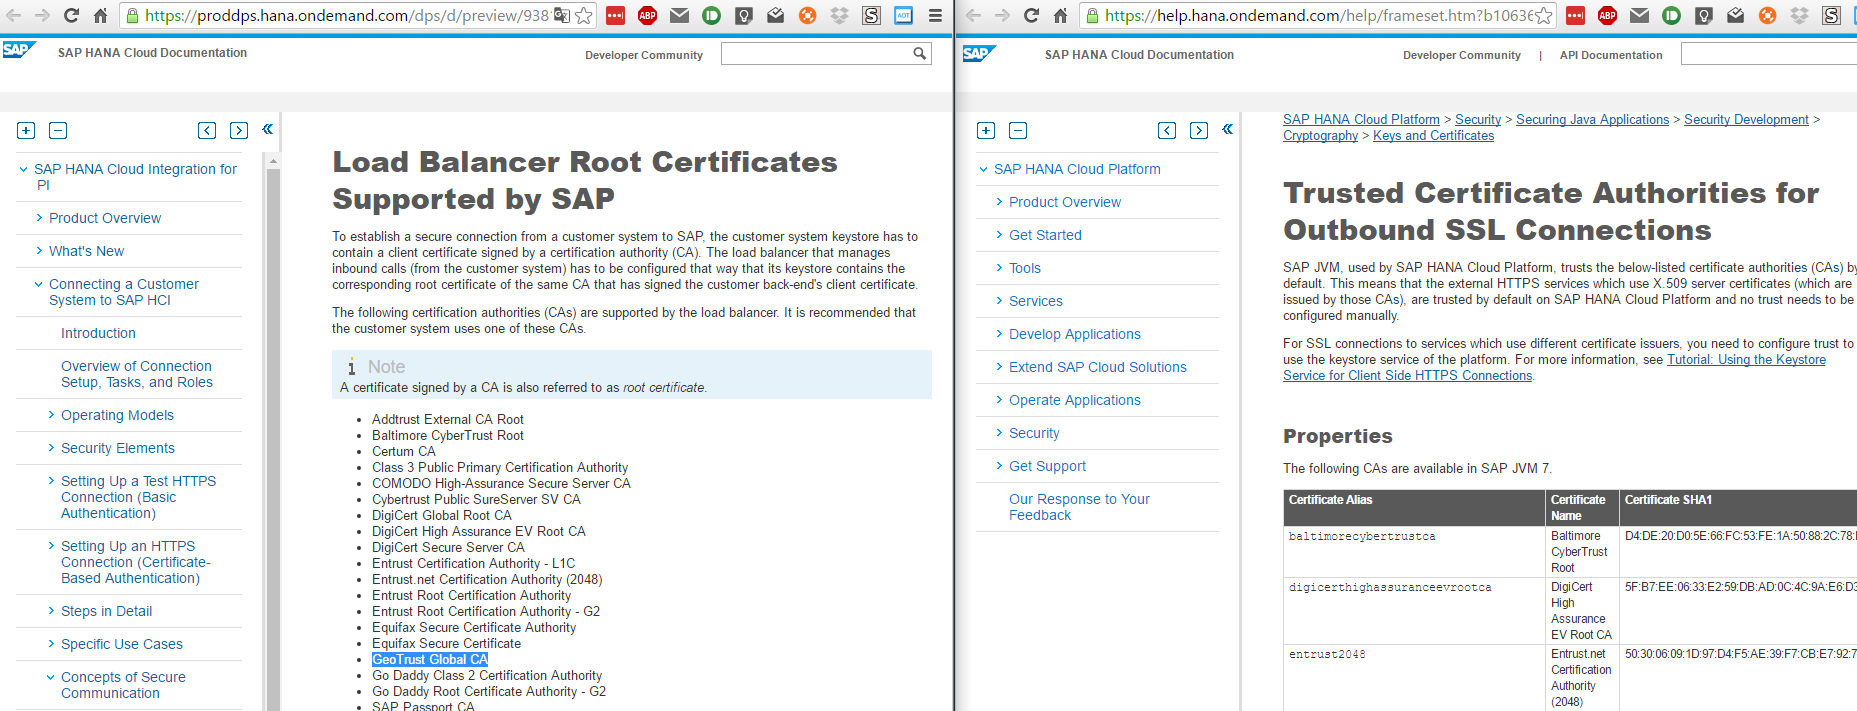Click expand-all plus icon in left window
This screenshot has width=1857, height=711.
[26, 131]
